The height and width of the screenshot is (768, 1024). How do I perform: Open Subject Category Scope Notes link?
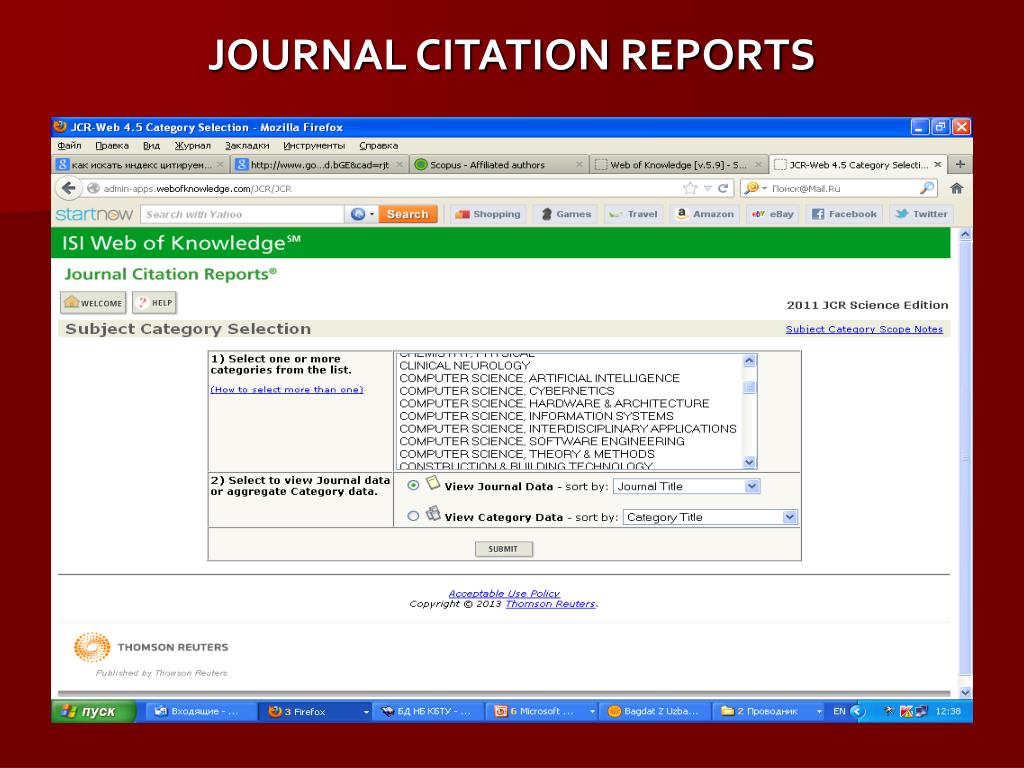[864, 329]
